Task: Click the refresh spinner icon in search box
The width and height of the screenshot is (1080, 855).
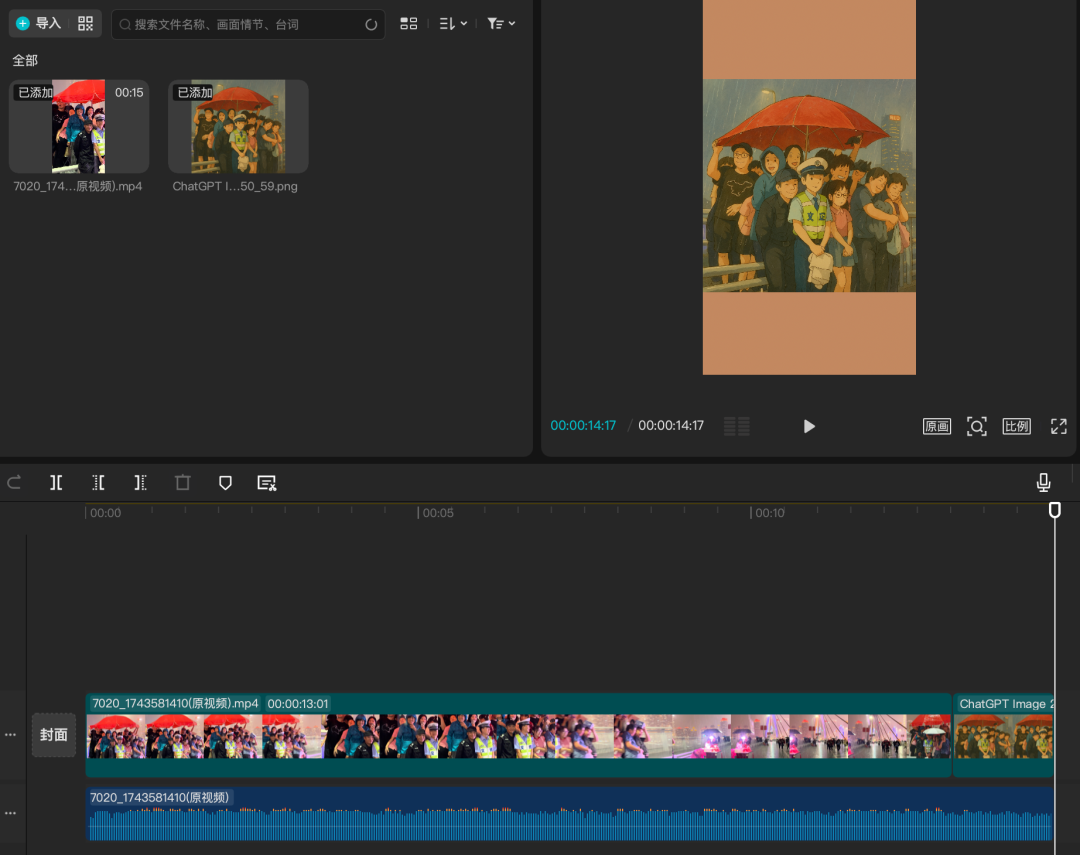Action: pyautogui.click(x=371, y=25)
